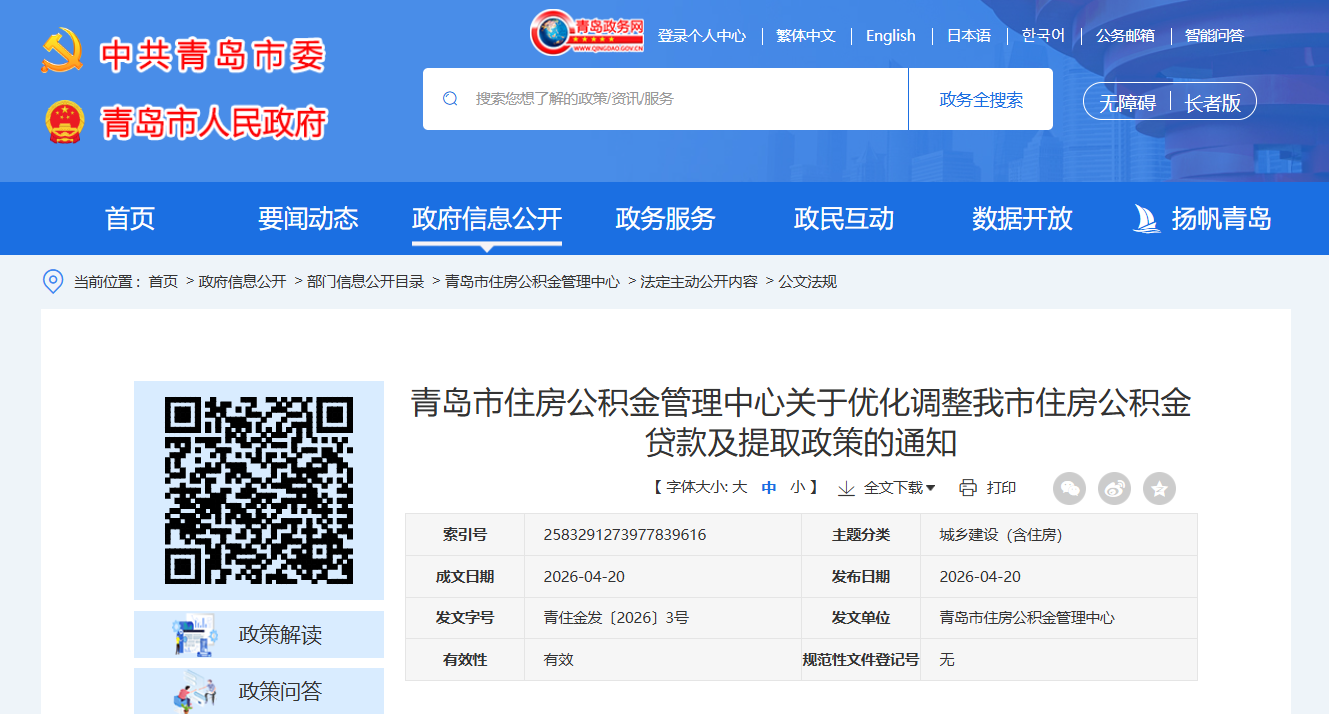Click the download icon beside 全文下载

tap(846, 488)
